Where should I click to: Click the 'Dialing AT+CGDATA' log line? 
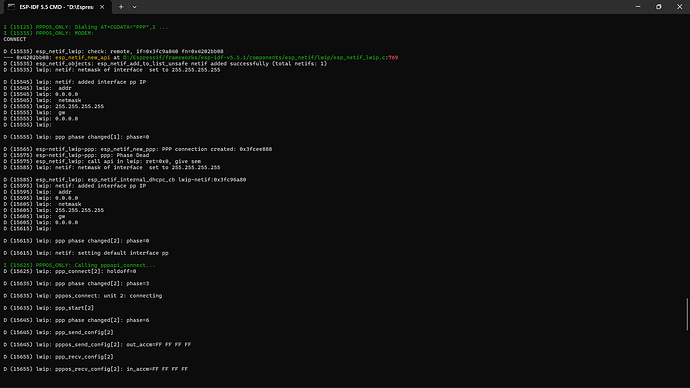coord(86,27)
